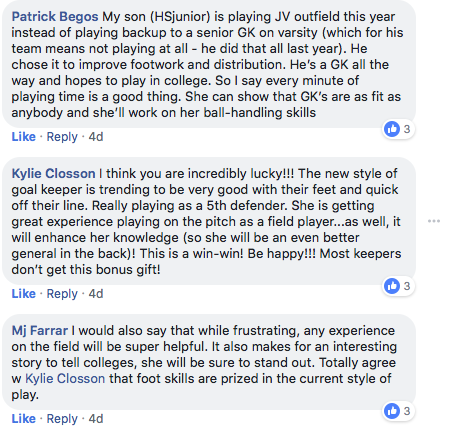Click the 4d timestamp under Mj Farrar's comment
452x435 pixels.
pyautogui.click(x=96, y=419)
